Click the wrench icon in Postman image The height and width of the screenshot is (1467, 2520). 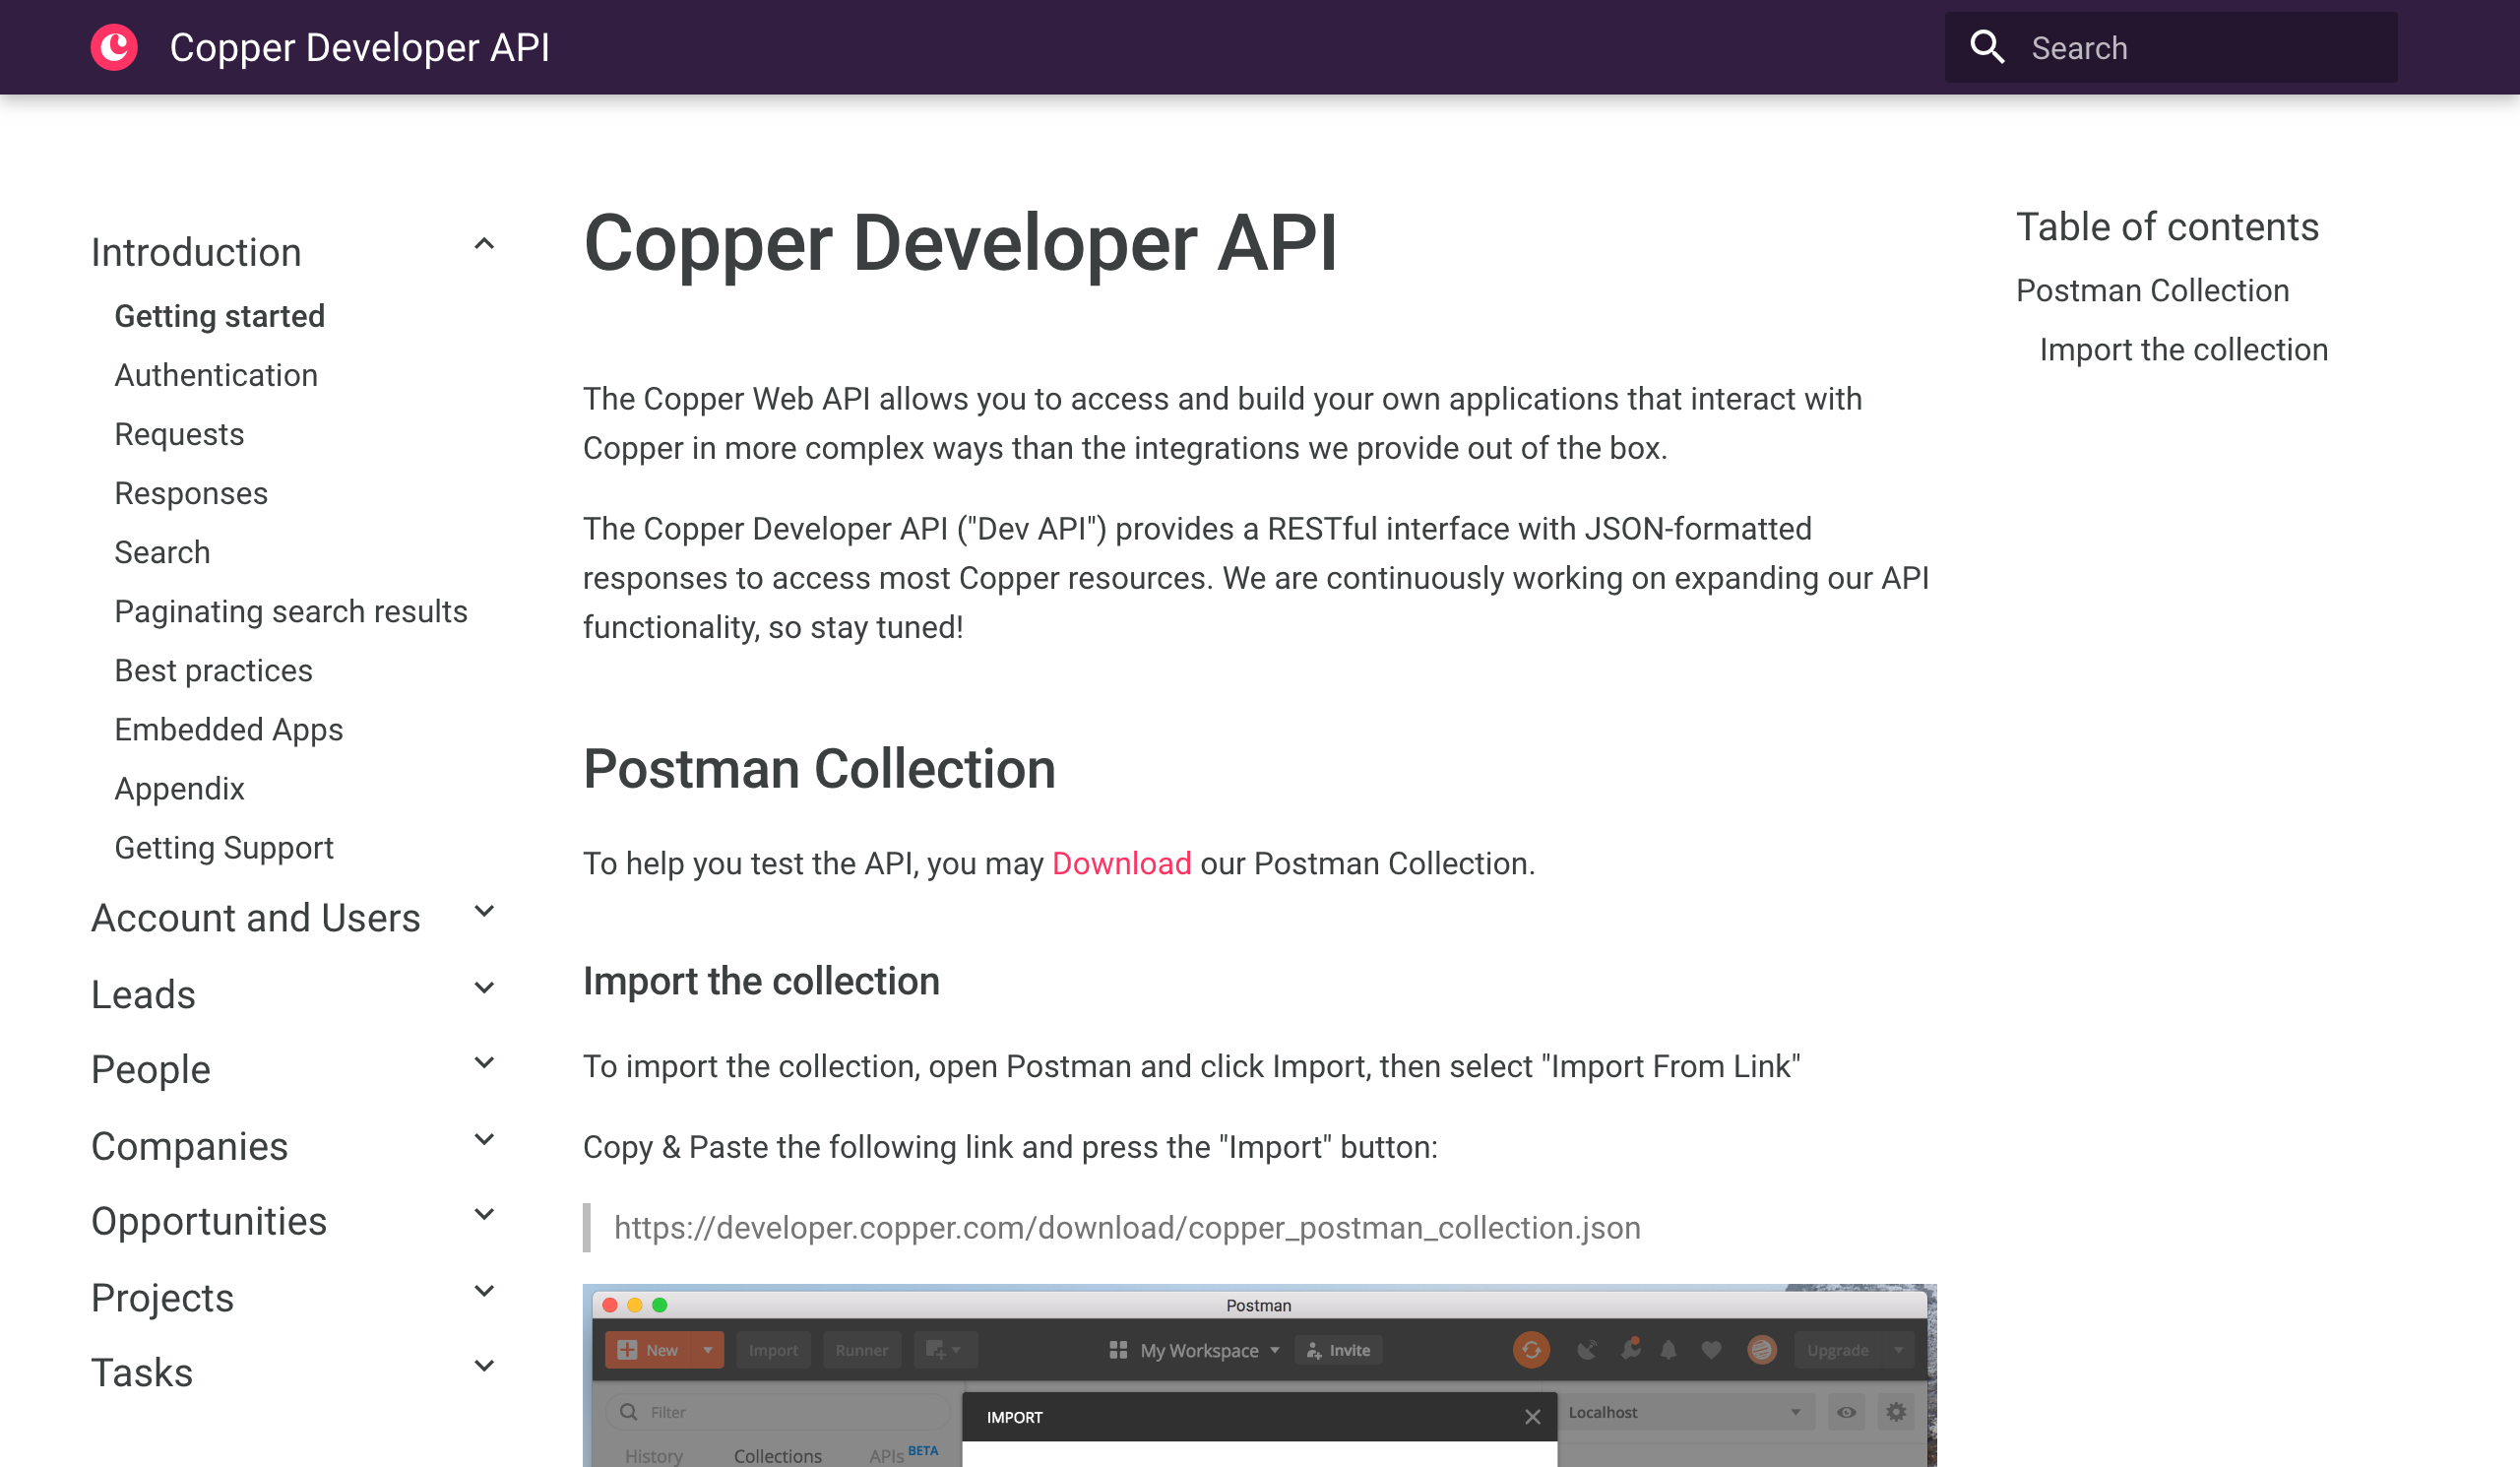[x=1630, y=1350]
